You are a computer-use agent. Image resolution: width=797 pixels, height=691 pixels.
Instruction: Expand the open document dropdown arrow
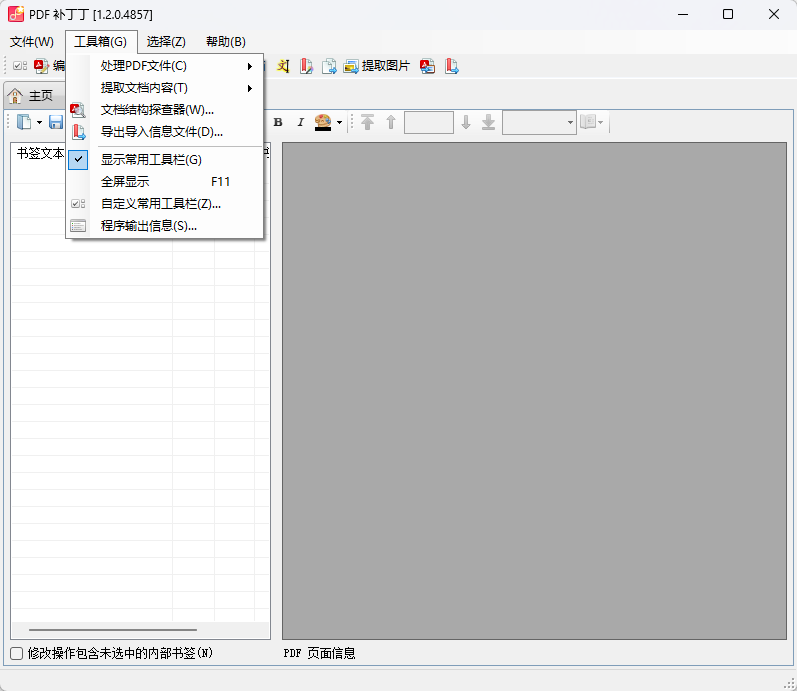(x=39, y=122)
